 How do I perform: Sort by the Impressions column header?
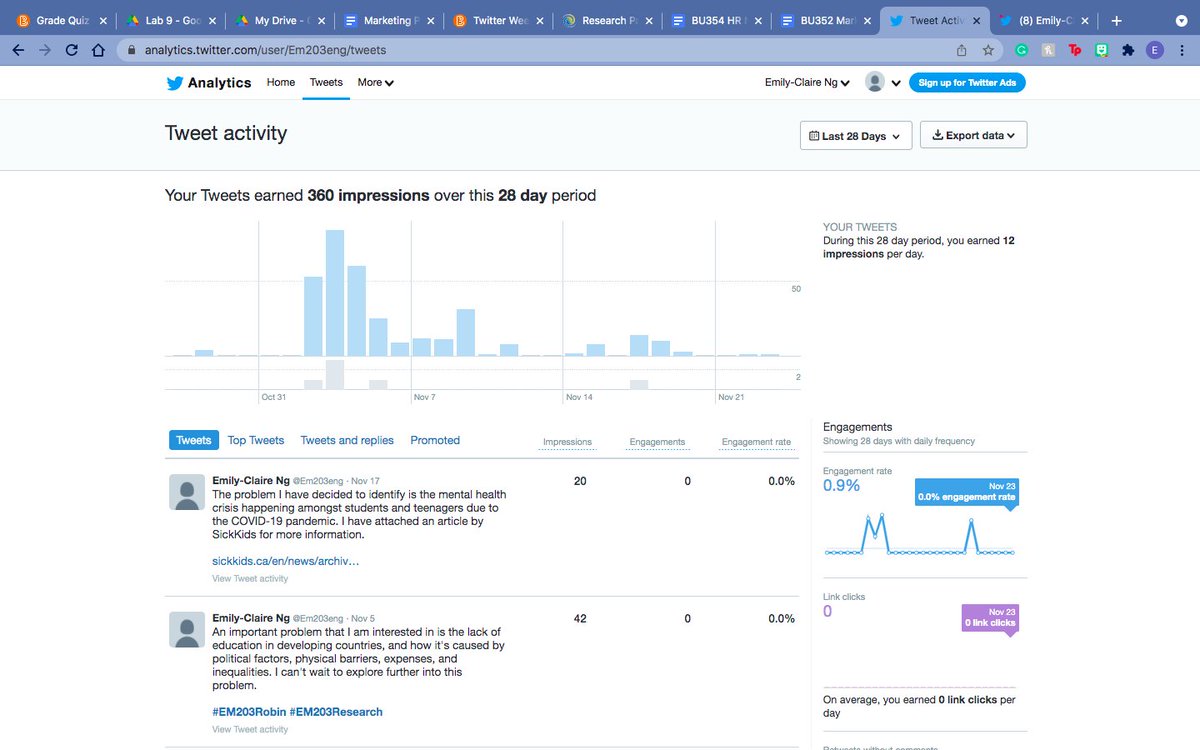click(x=567, y=442)
